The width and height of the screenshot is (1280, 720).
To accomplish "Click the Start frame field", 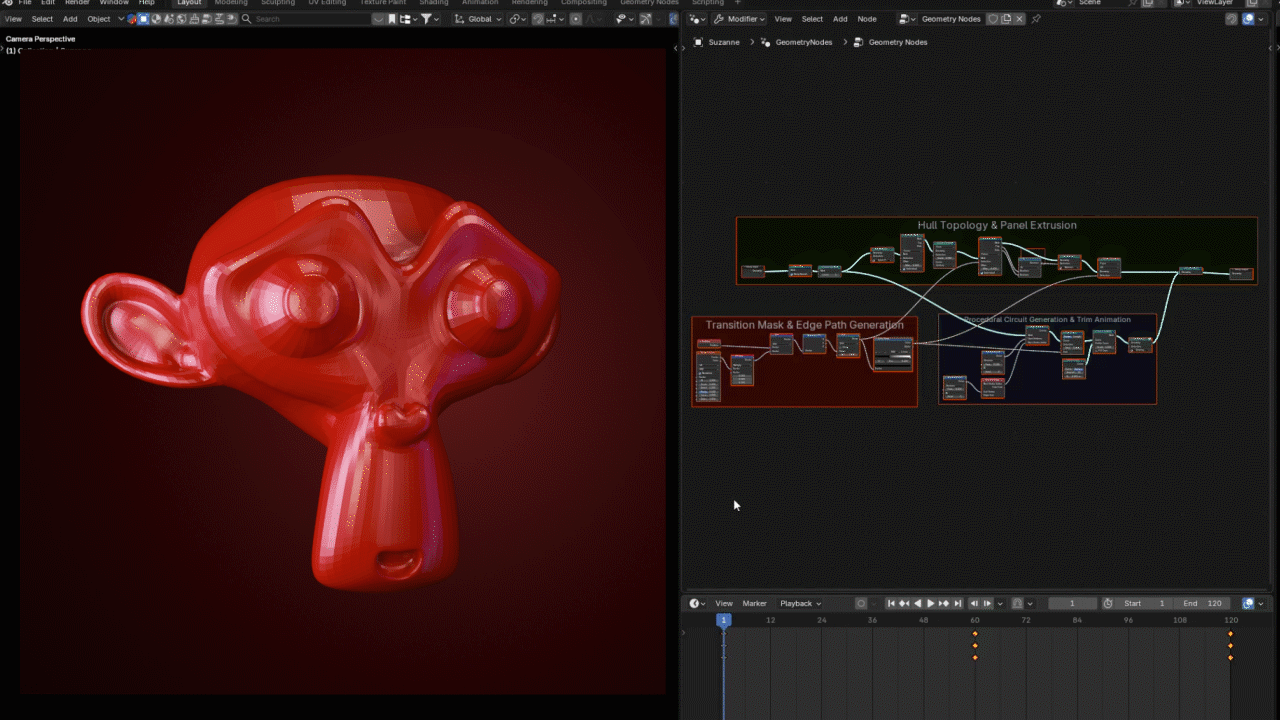I will [1145, 604].
